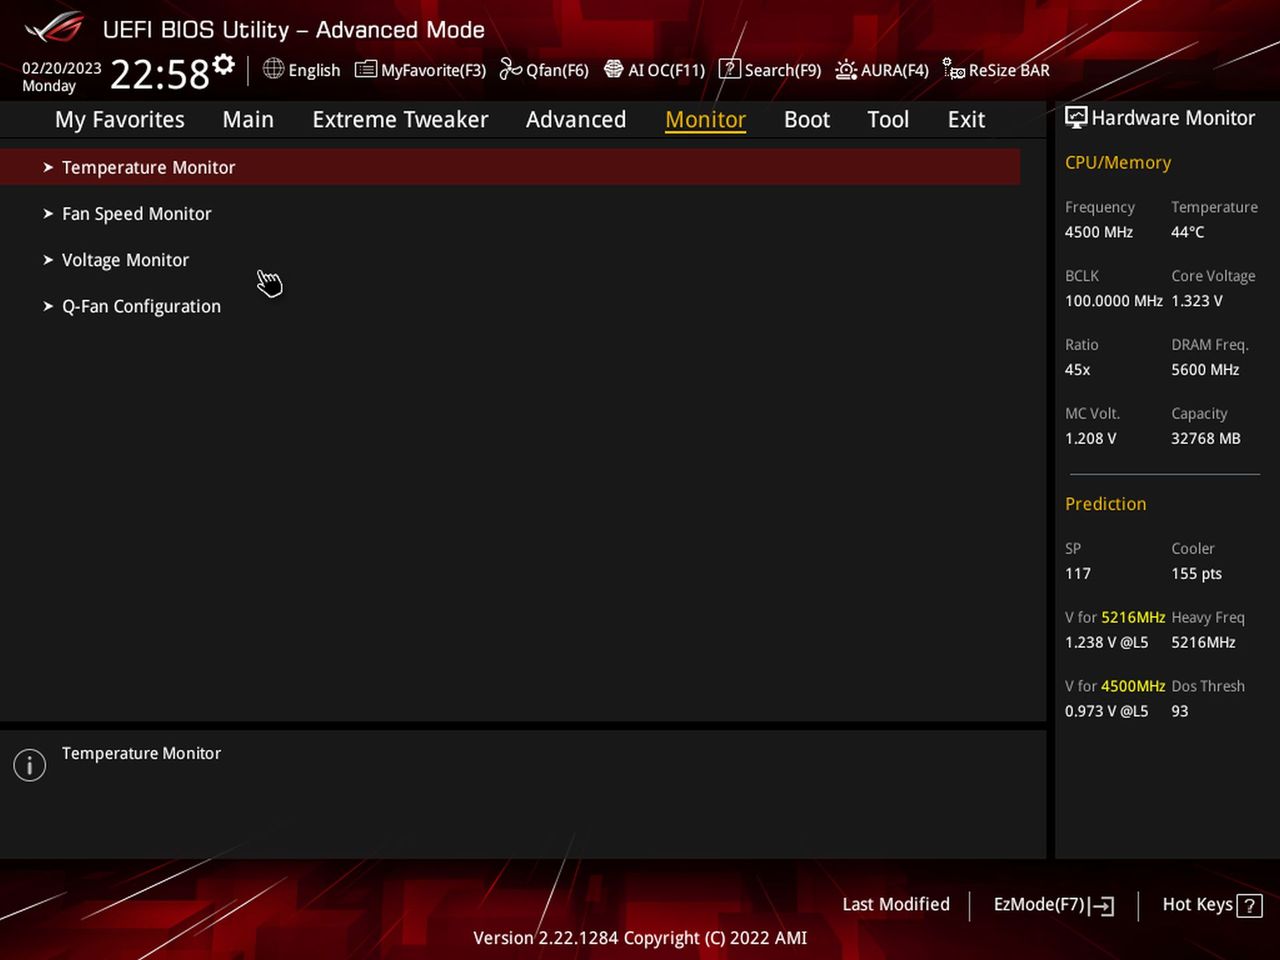Change language via English label
The width and height of the screenshot is (1280, 960).
(x=314, y=70)
